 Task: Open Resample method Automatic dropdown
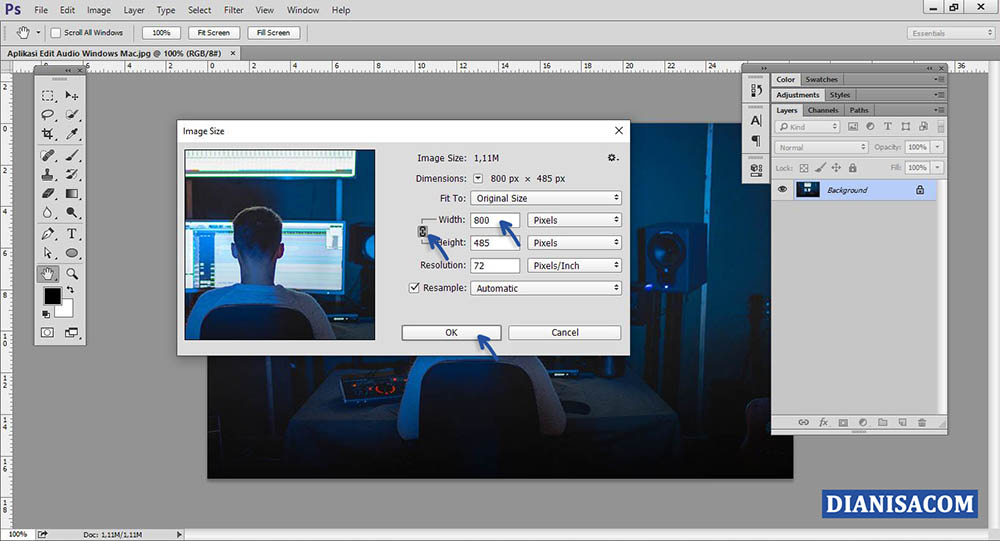click(546, 288)
